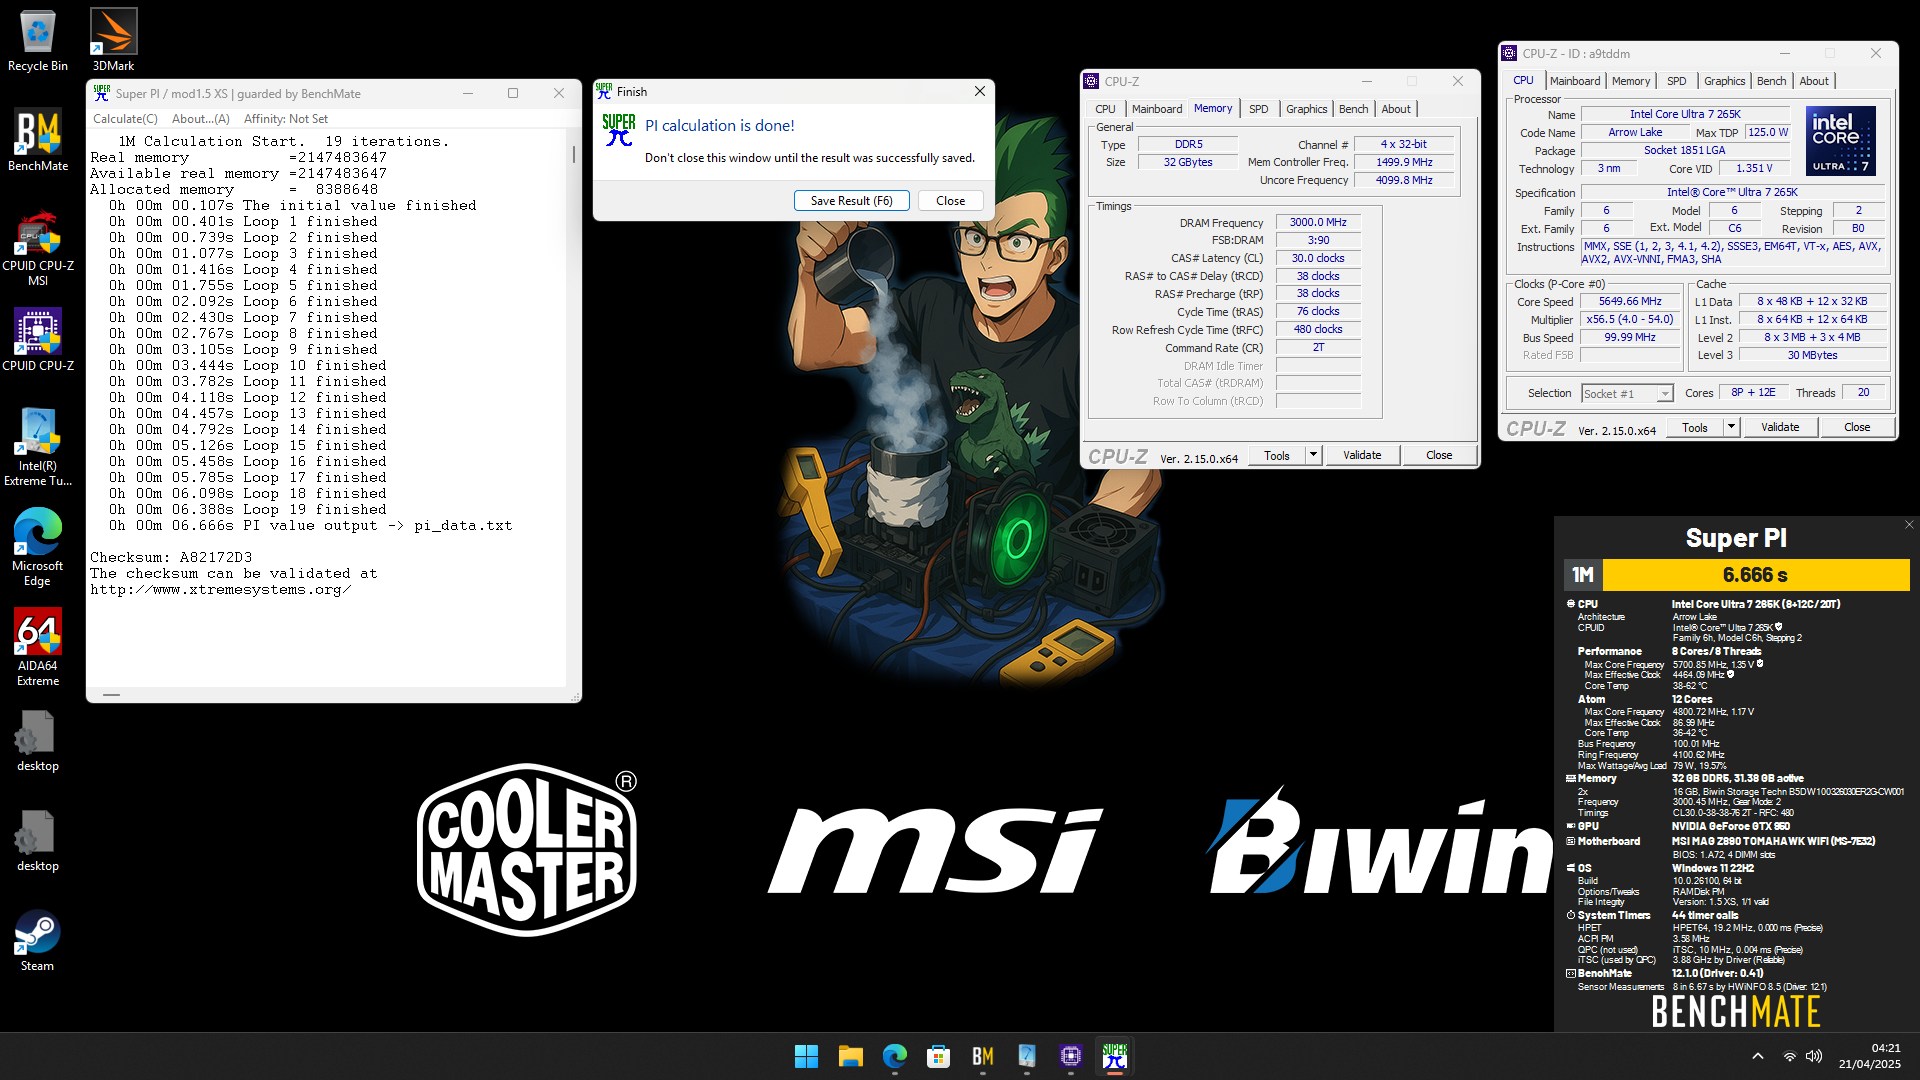
Task: Open Microsoft Edge from the taskbar
Action: pos(894,1056)
